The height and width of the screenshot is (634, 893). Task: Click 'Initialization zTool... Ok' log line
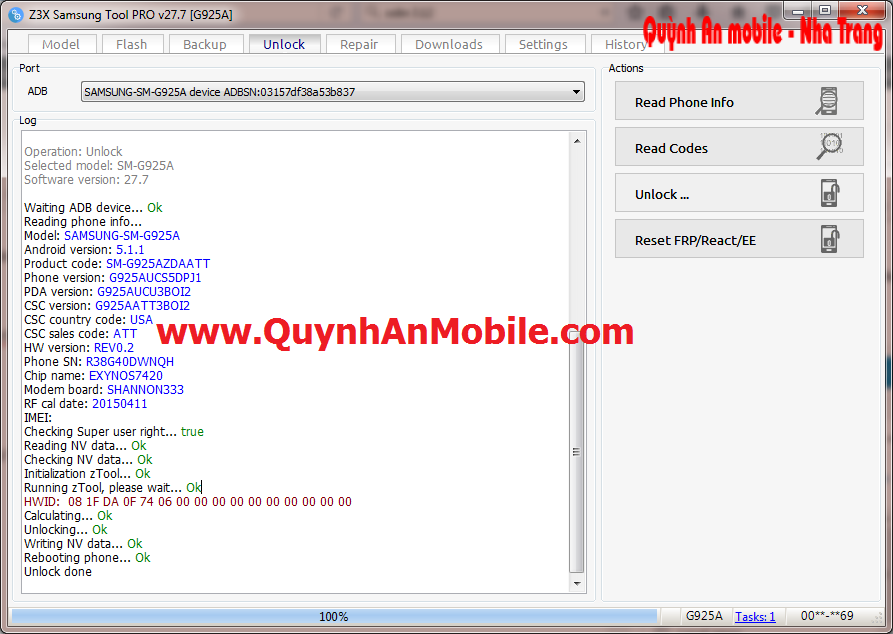coord(87,474)
